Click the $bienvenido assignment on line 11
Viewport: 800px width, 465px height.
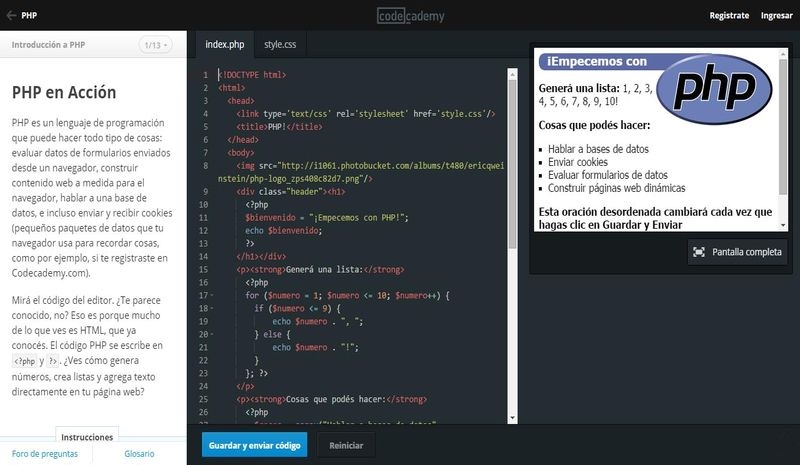pos(327,217)
